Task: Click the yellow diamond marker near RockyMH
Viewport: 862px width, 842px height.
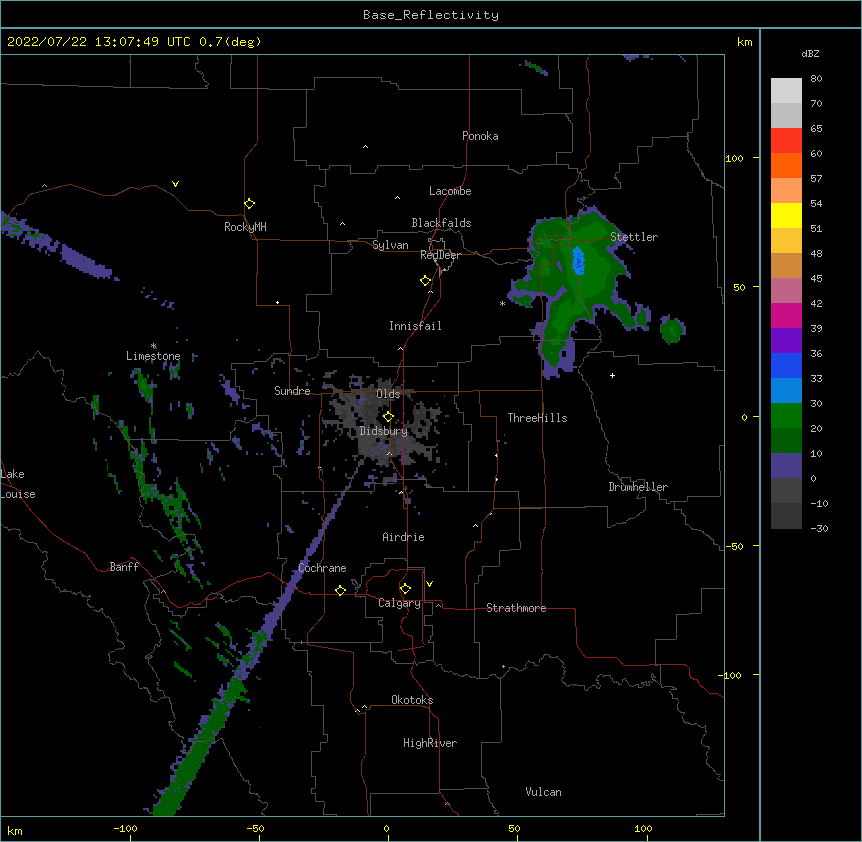Action: [x=250, y=204]
